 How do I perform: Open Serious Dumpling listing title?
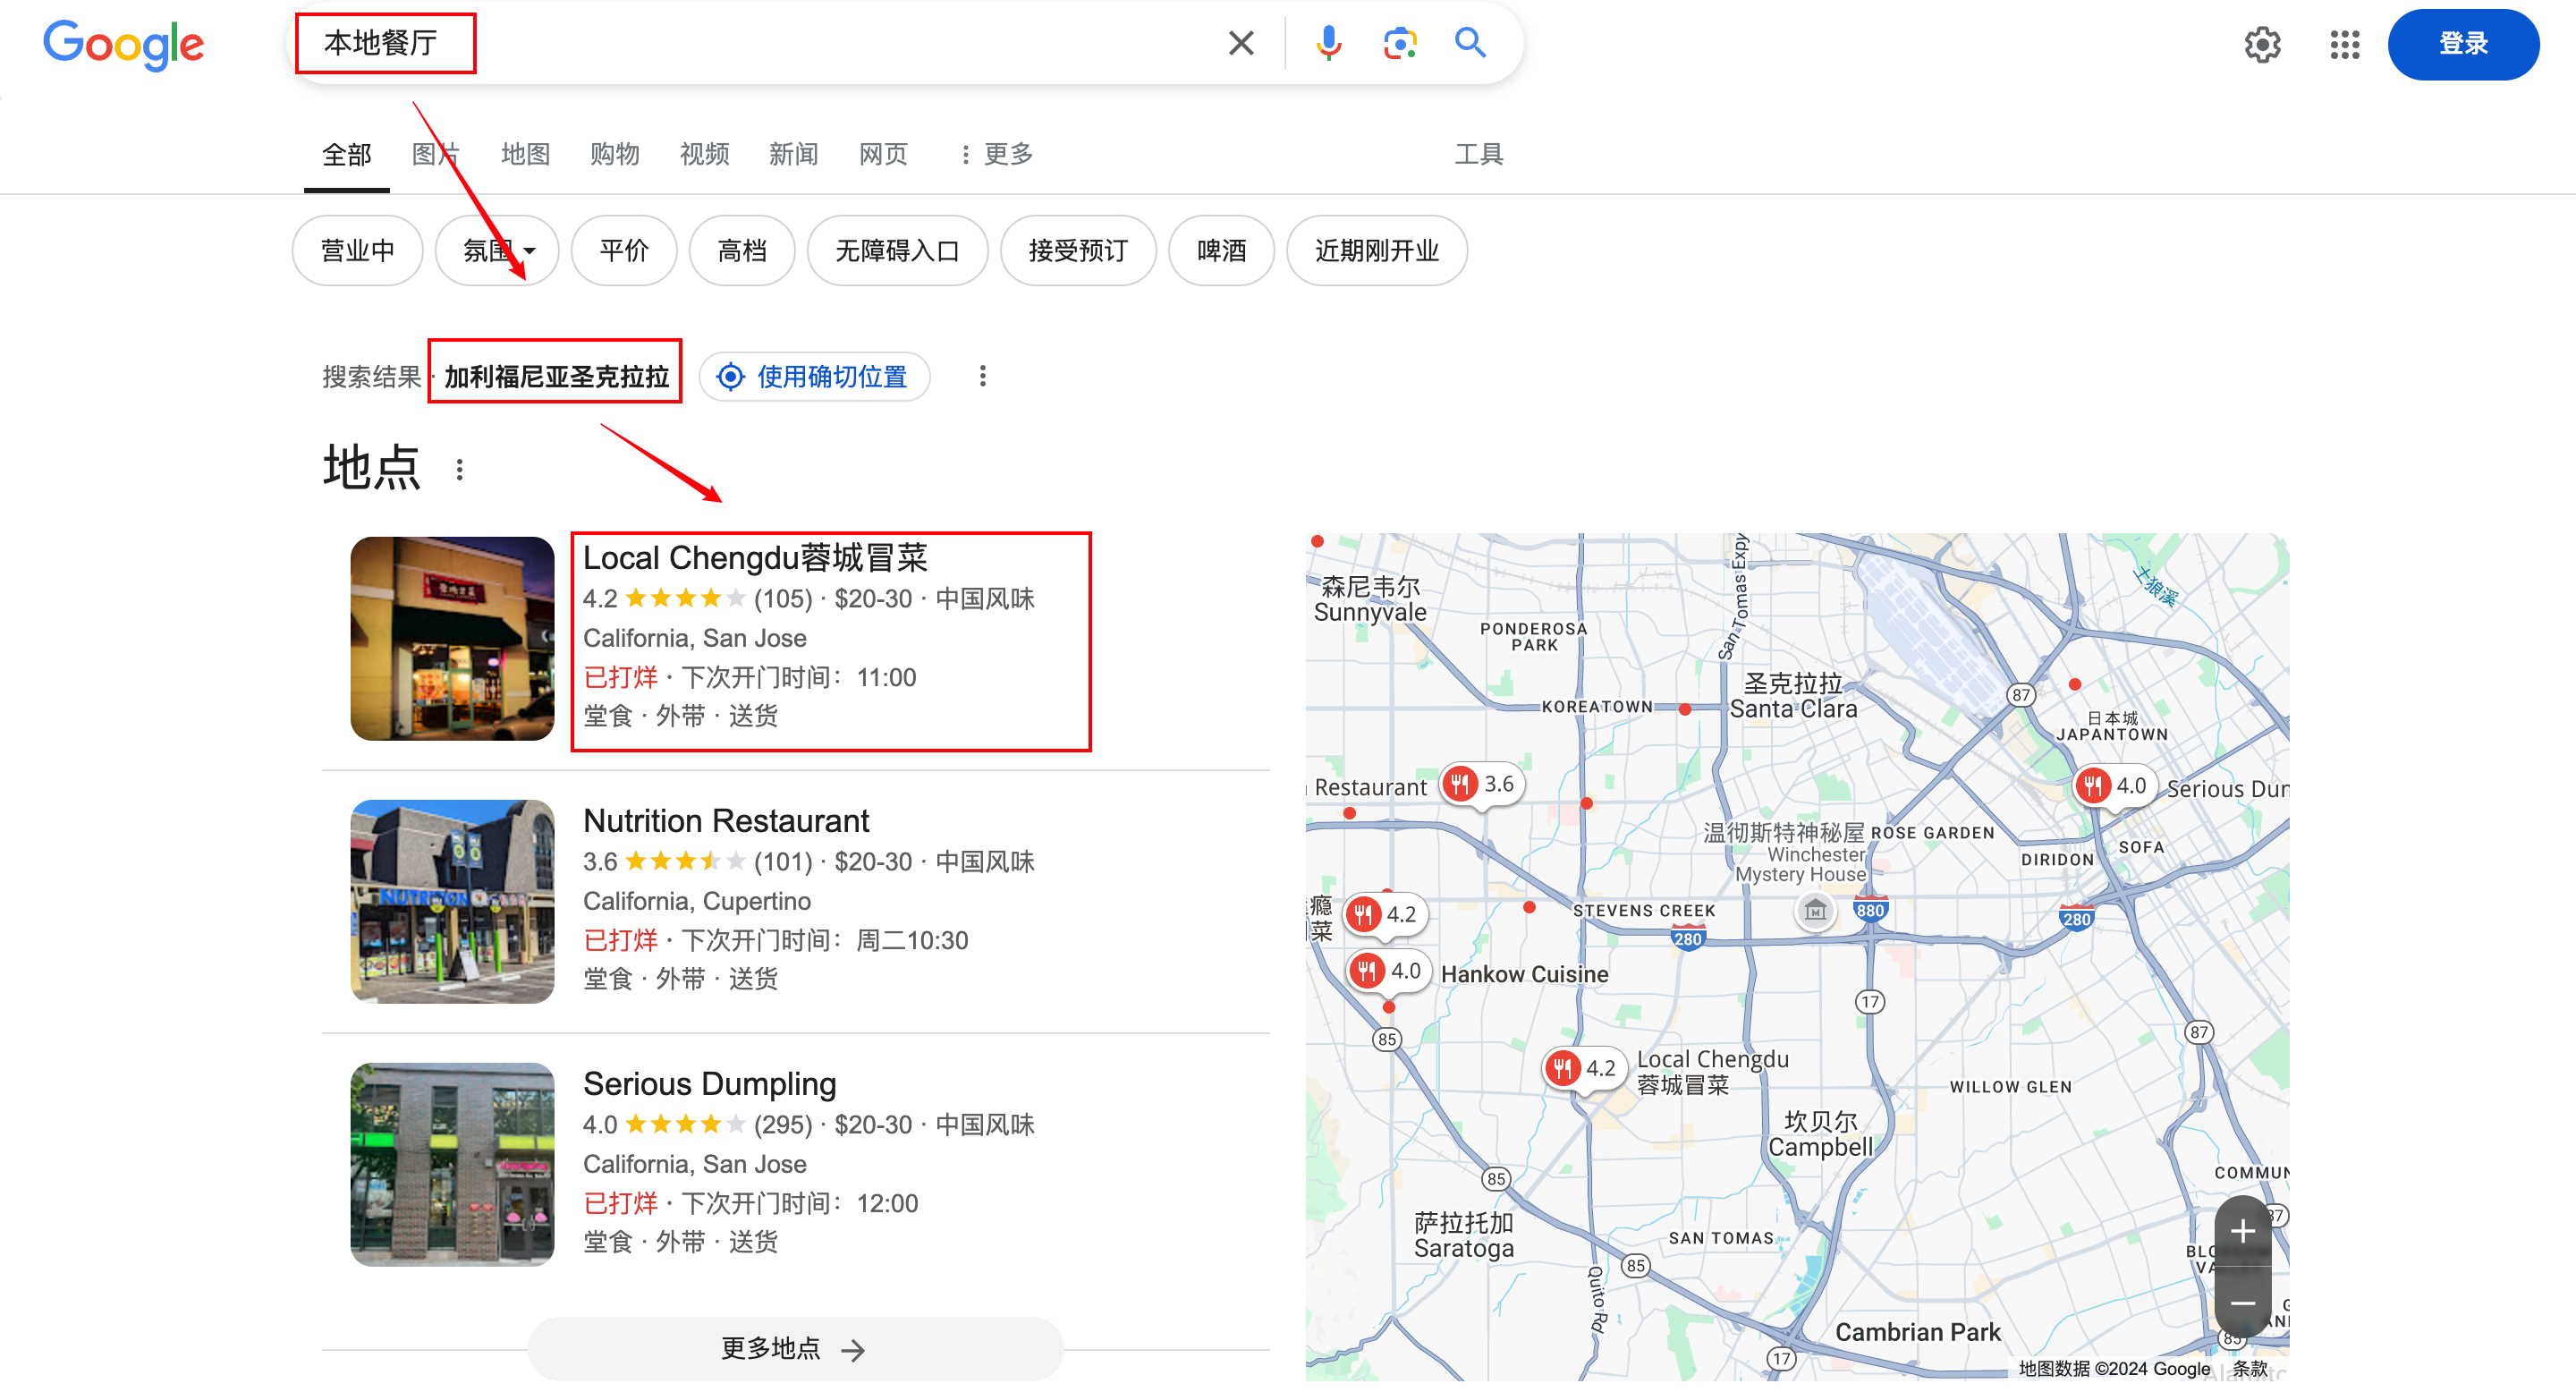pos(709,1084)
